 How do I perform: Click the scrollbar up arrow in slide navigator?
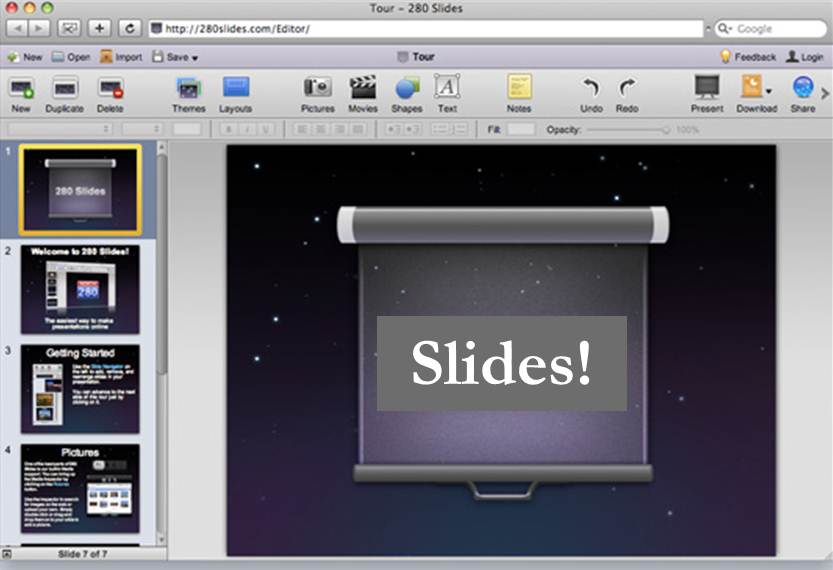coord(162,146)
